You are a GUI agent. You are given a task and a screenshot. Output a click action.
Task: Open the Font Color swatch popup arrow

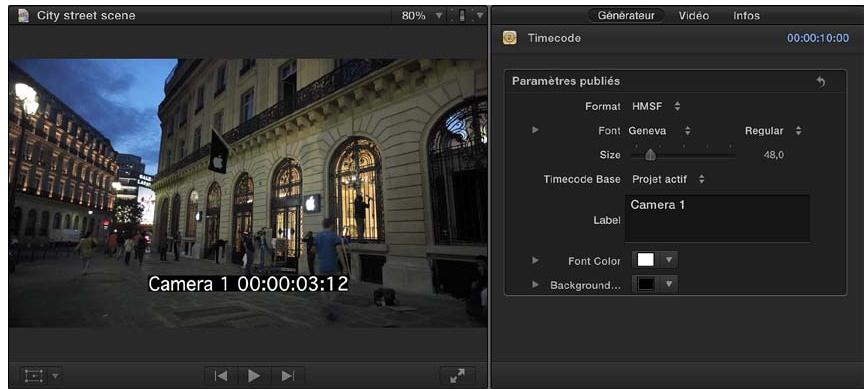[669, 260]
